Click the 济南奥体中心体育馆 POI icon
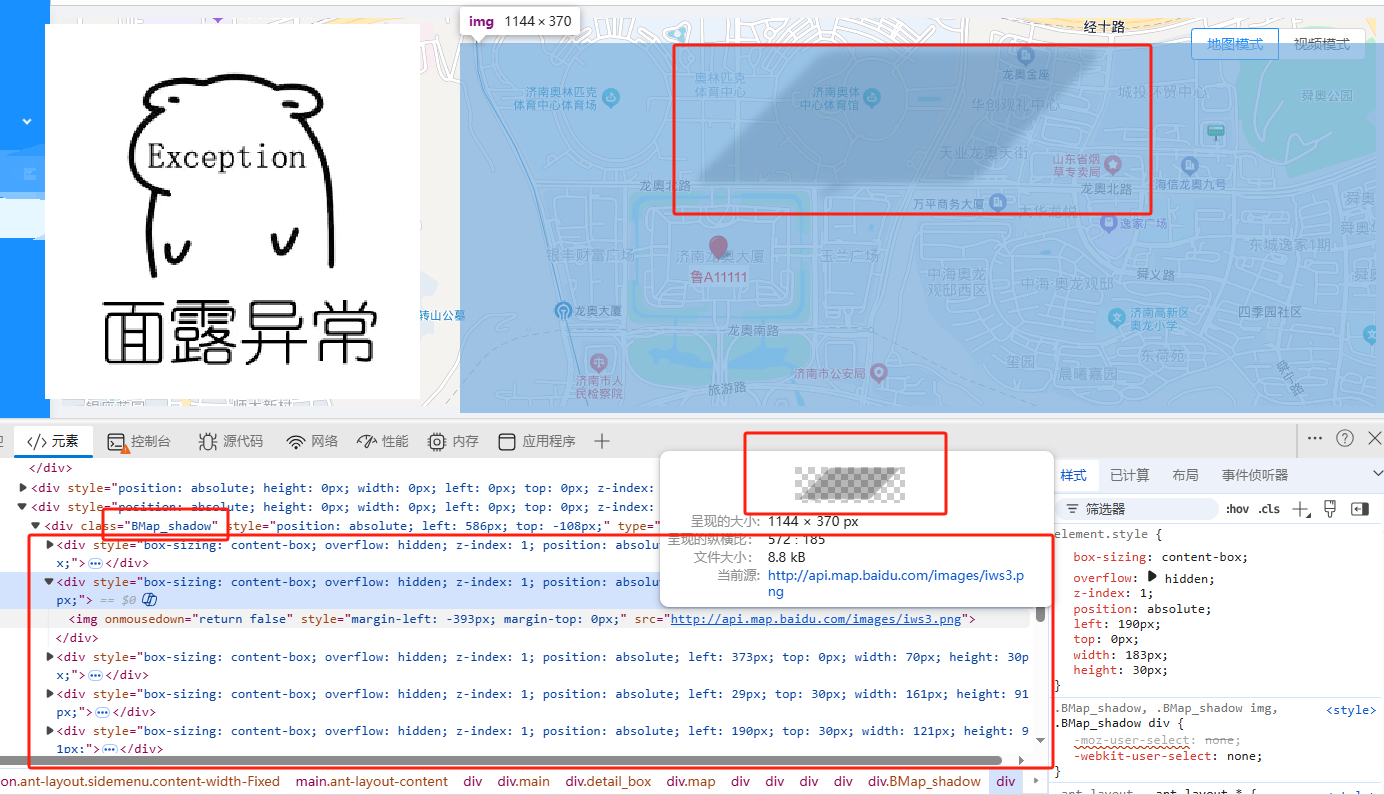 pyautogui.click(x=872, y=97)
